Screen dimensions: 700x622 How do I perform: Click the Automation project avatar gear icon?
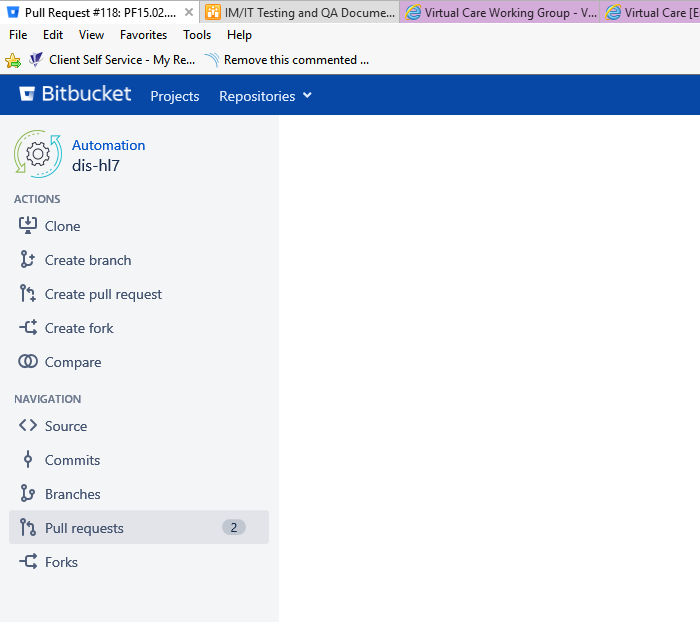(x=38, y=154)
